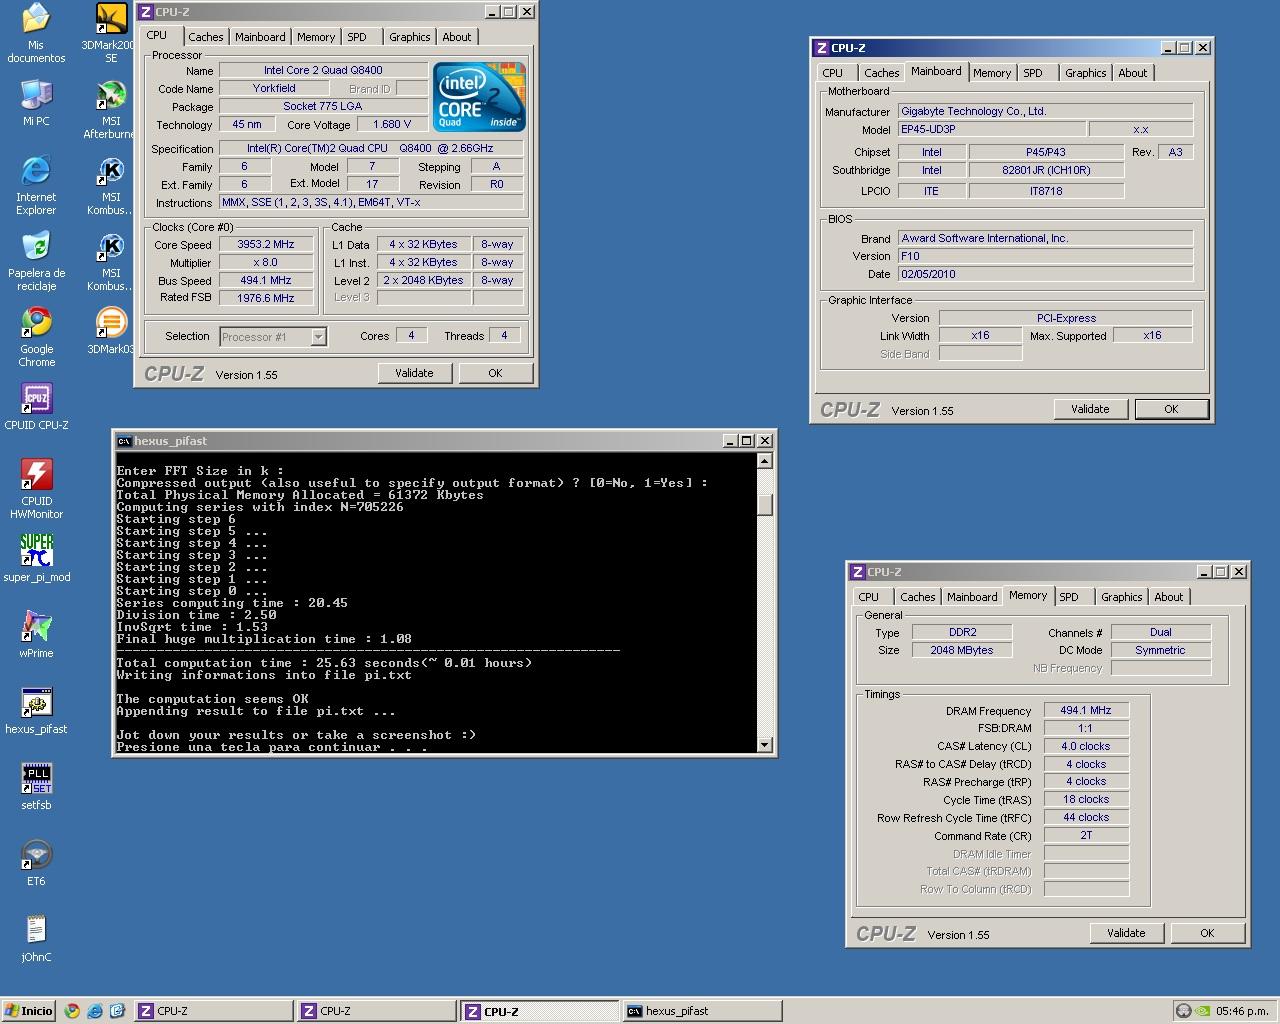Click the wPrime desktop icon
Screen dimensions: 1280x1024
click(x=36, y=634)
